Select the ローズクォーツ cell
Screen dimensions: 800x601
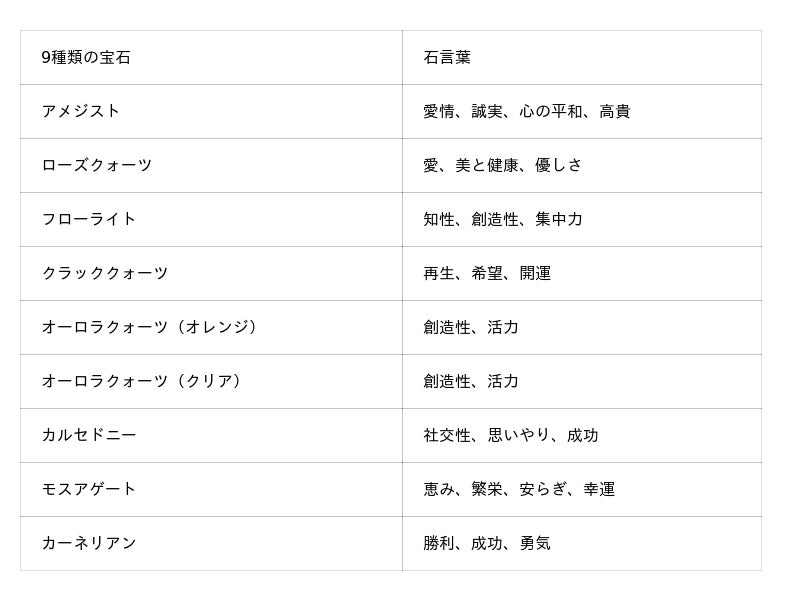[97, 166]
